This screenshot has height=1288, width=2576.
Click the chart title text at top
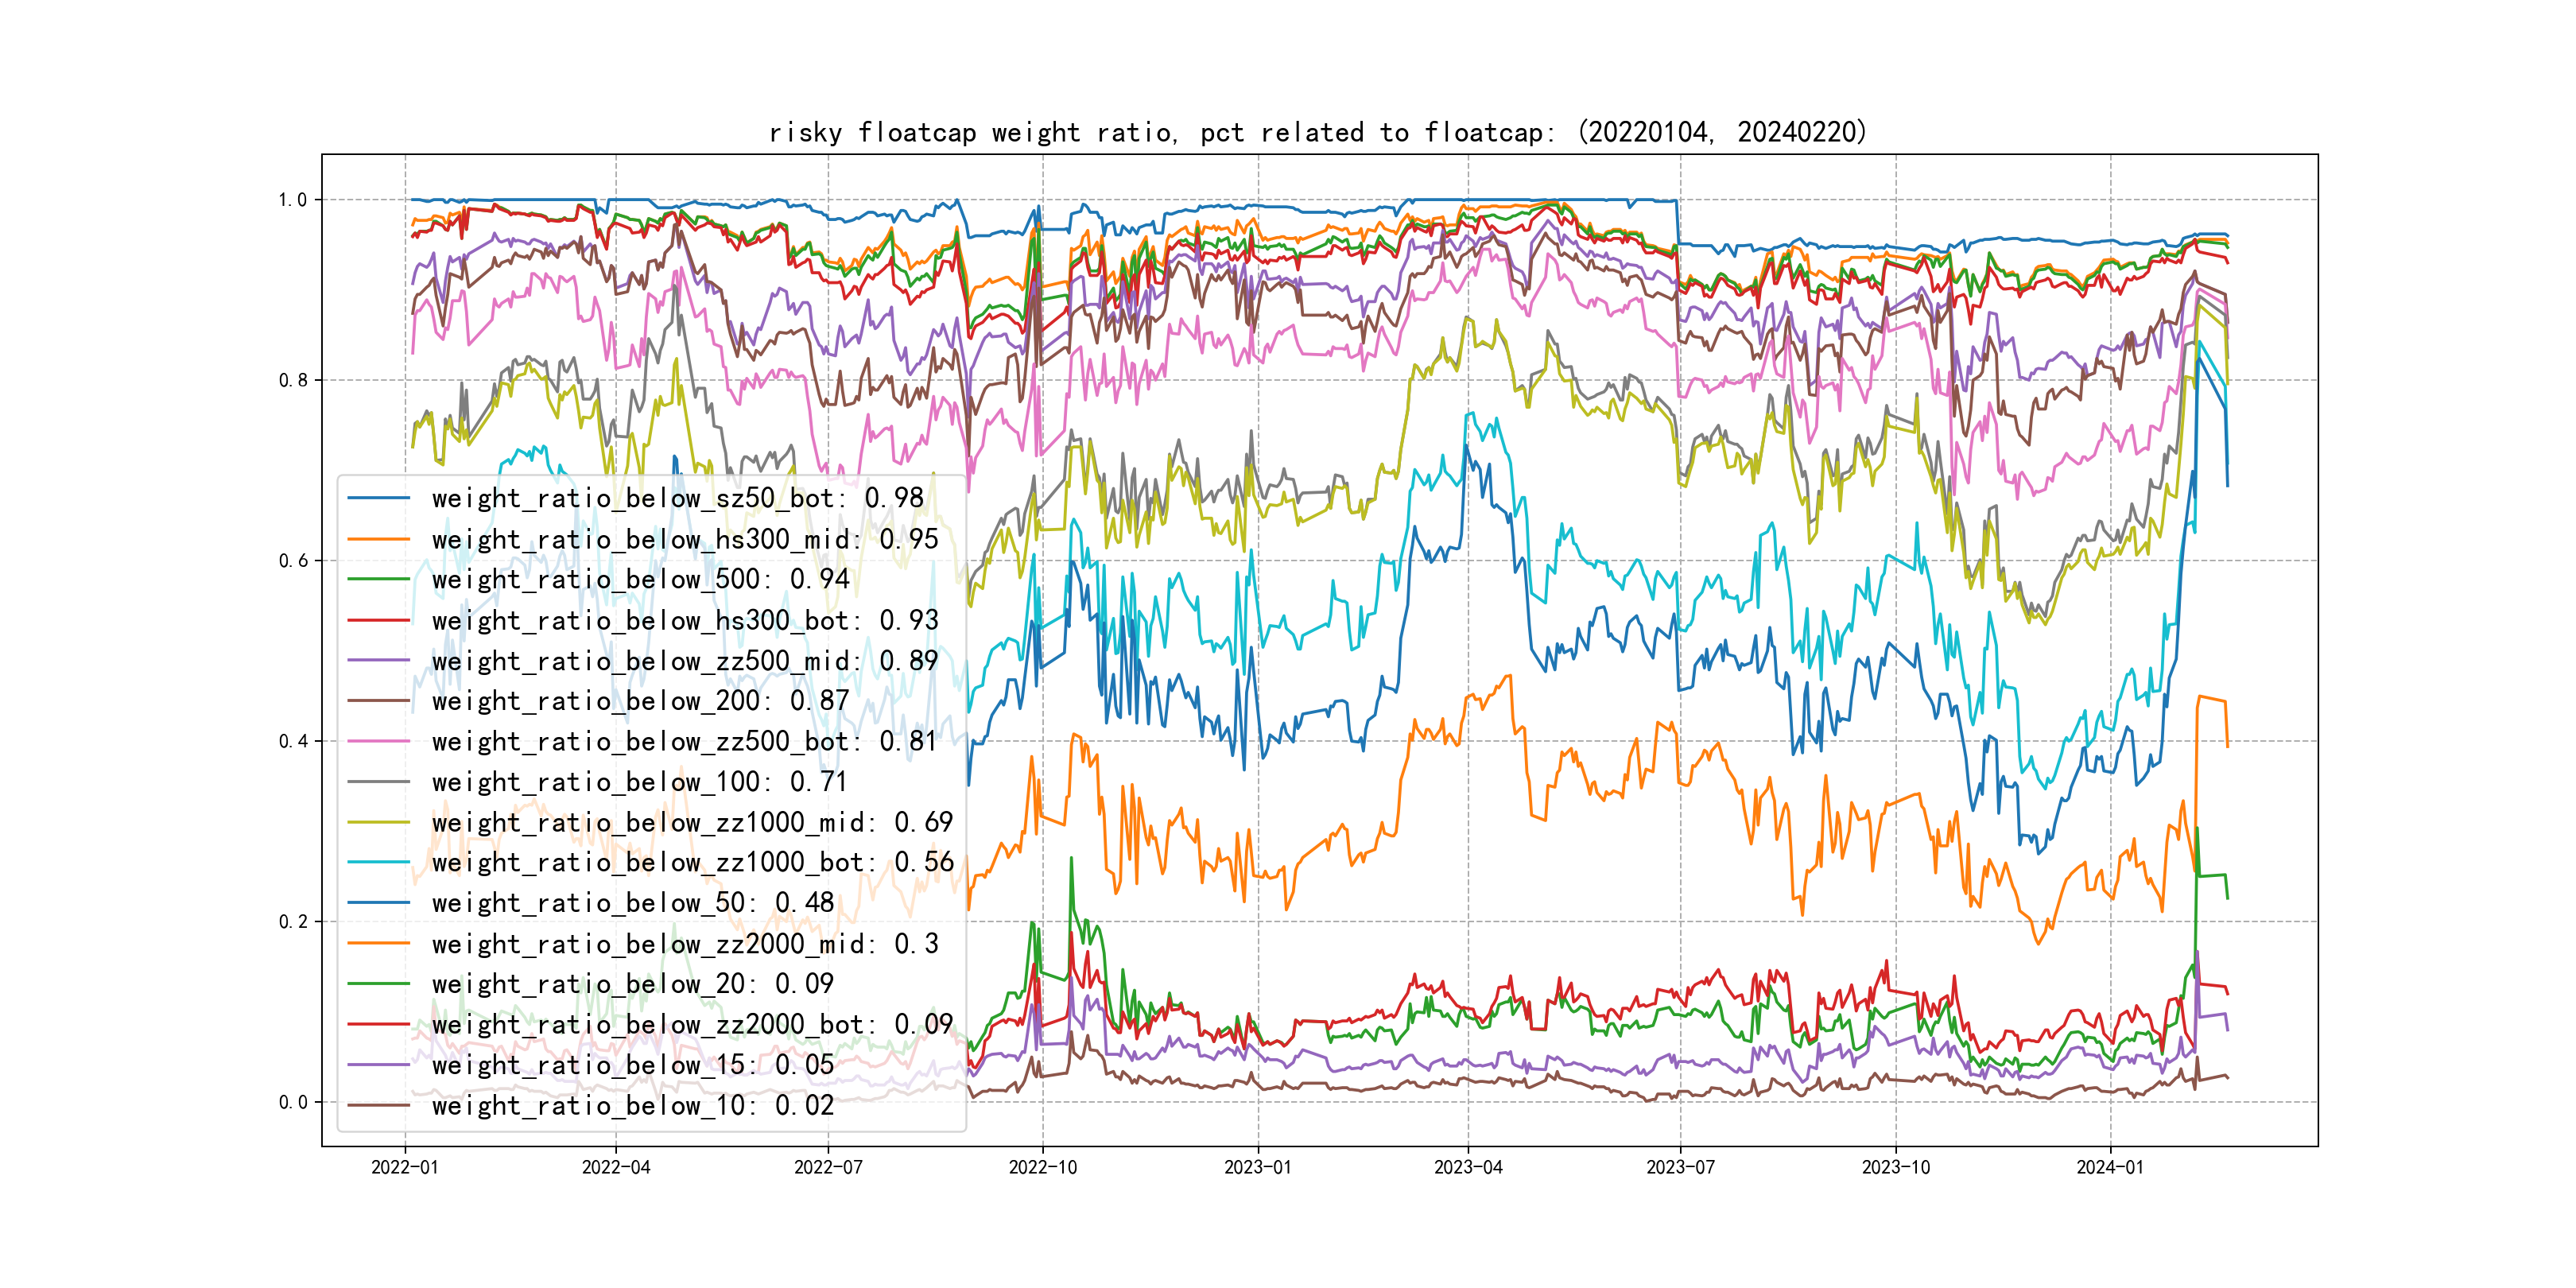[x=1317, y=132]
